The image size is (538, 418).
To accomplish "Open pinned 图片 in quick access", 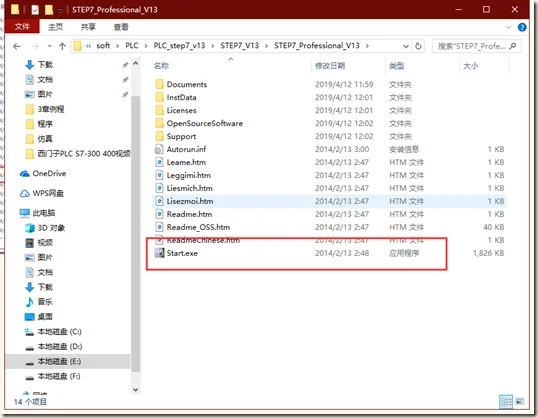I will (45, 94).
